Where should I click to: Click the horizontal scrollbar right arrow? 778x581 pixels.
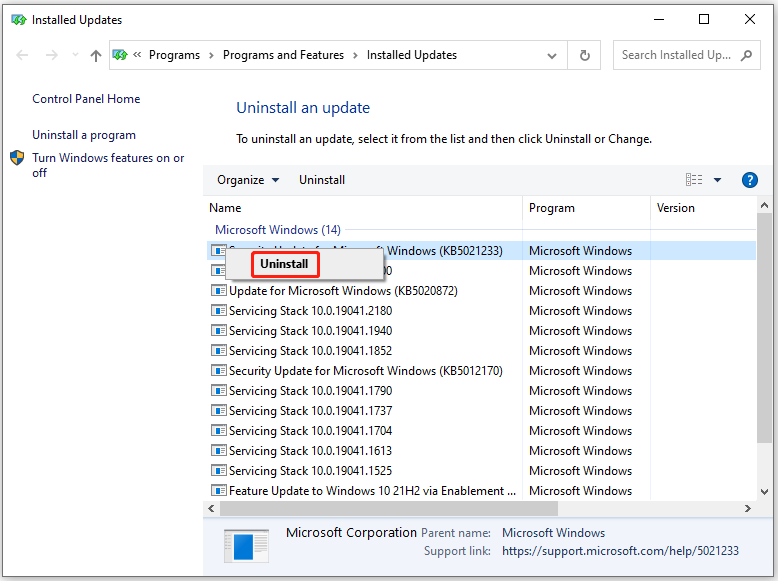[748, 508]
